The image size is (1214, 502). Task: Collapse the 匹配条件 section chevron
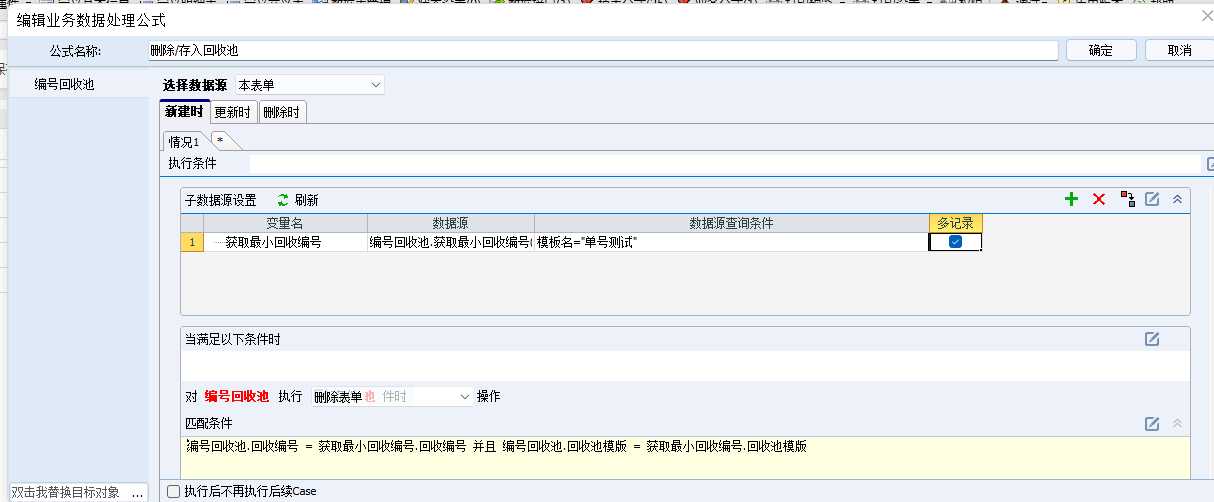1178,424
